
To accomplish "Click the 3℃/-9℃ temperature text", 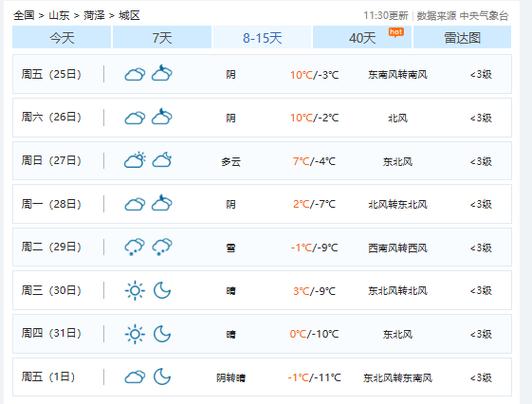I will click(x=315, y=291).
